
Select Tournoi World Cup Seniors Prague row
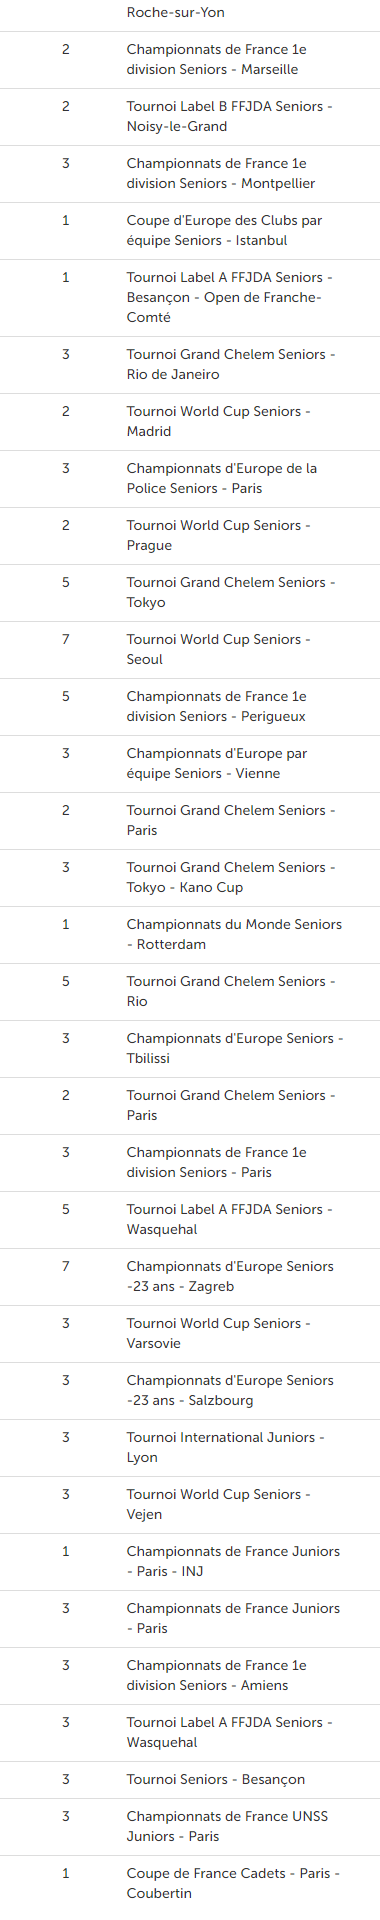click(x=190, y=536)
